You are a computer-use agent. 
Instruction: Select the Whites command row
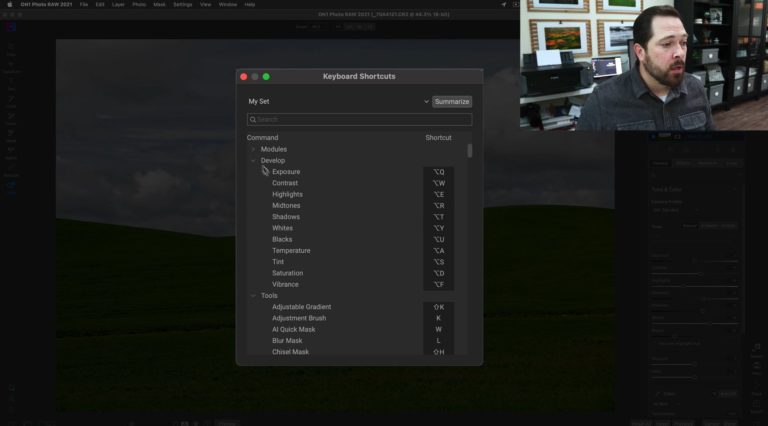click(282, 228)
